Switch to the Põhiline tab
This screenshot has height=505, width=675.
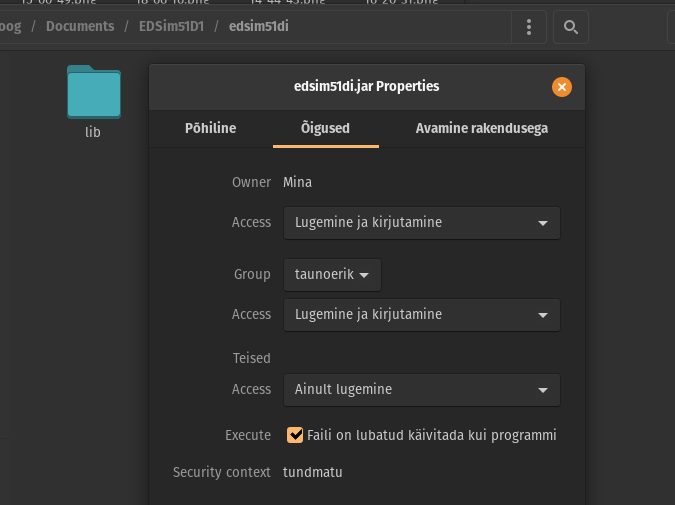click(x=210, y=128)
